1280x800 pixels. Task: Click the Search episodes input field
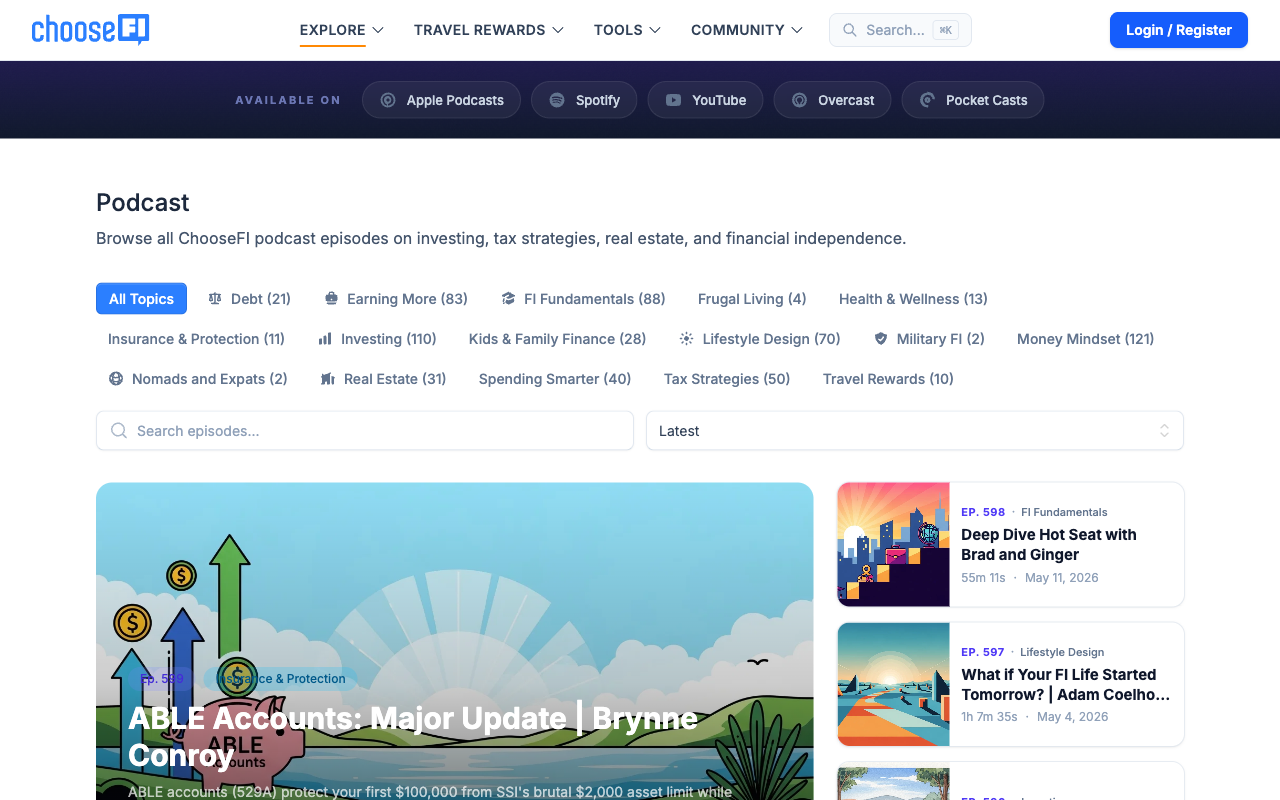click(x=365, y=431)
